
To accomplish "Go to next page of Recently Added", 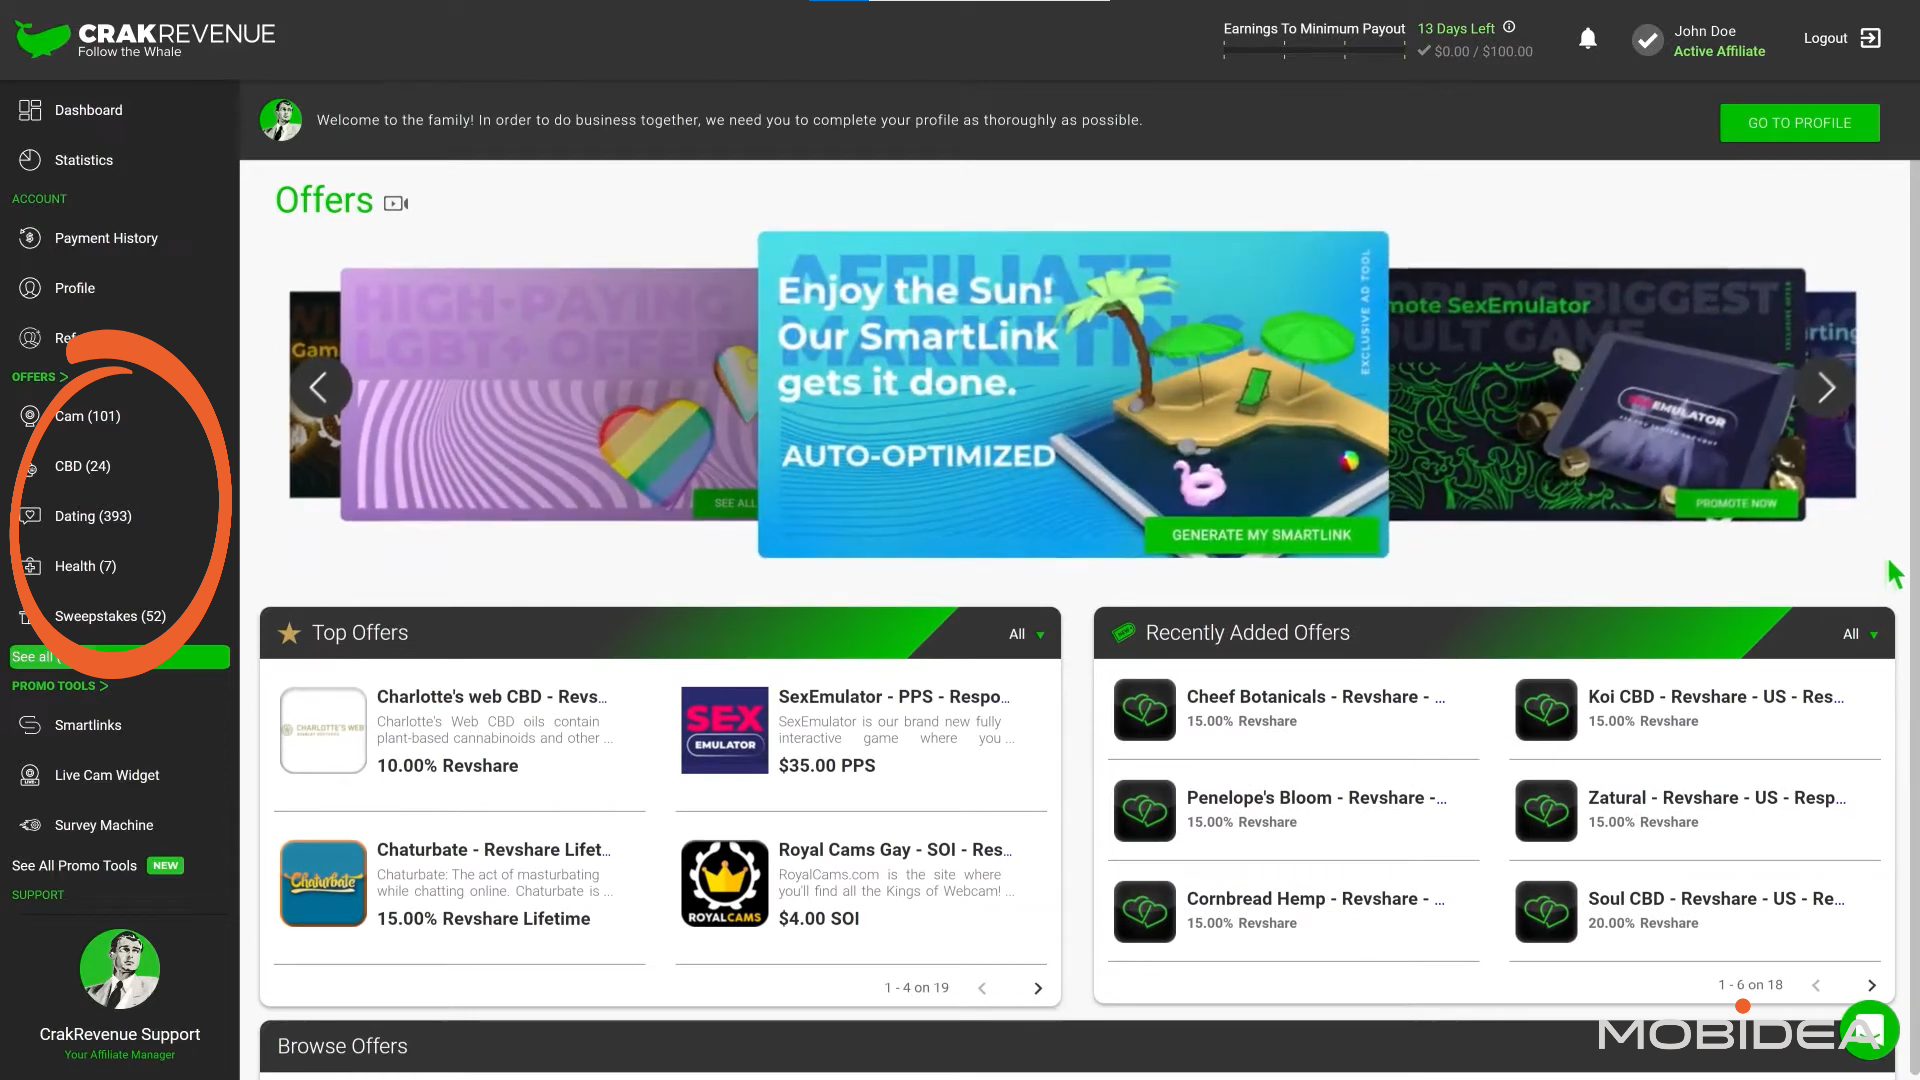I will click(1872, 985).
